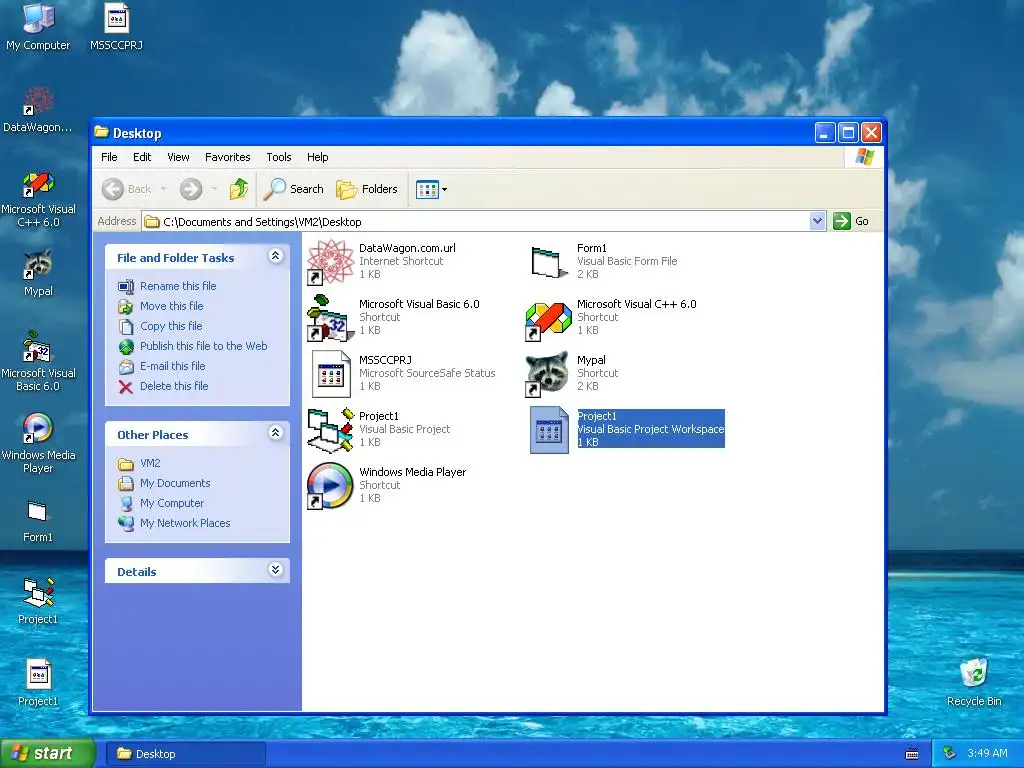This screenshot has height=768, width=1024.
Task: Select Microsoft Visual Basic 6.0 icon in window
Action: (330, 317)
